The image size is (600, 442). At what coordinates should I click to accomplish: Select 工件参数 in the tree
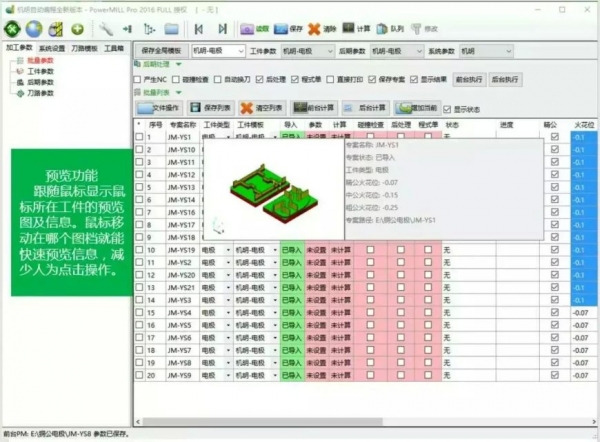click(40, 71)
